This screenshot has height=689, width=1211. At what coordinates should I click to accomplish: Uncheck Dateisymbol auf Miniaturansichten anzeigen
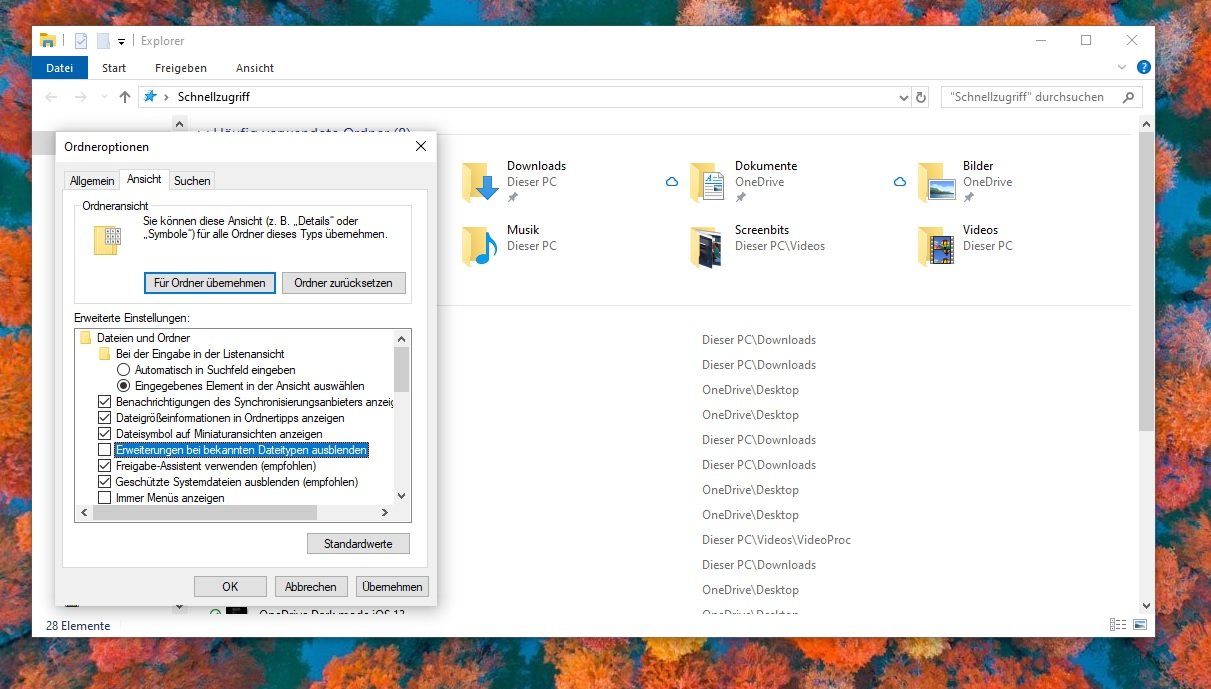point(105,434)
